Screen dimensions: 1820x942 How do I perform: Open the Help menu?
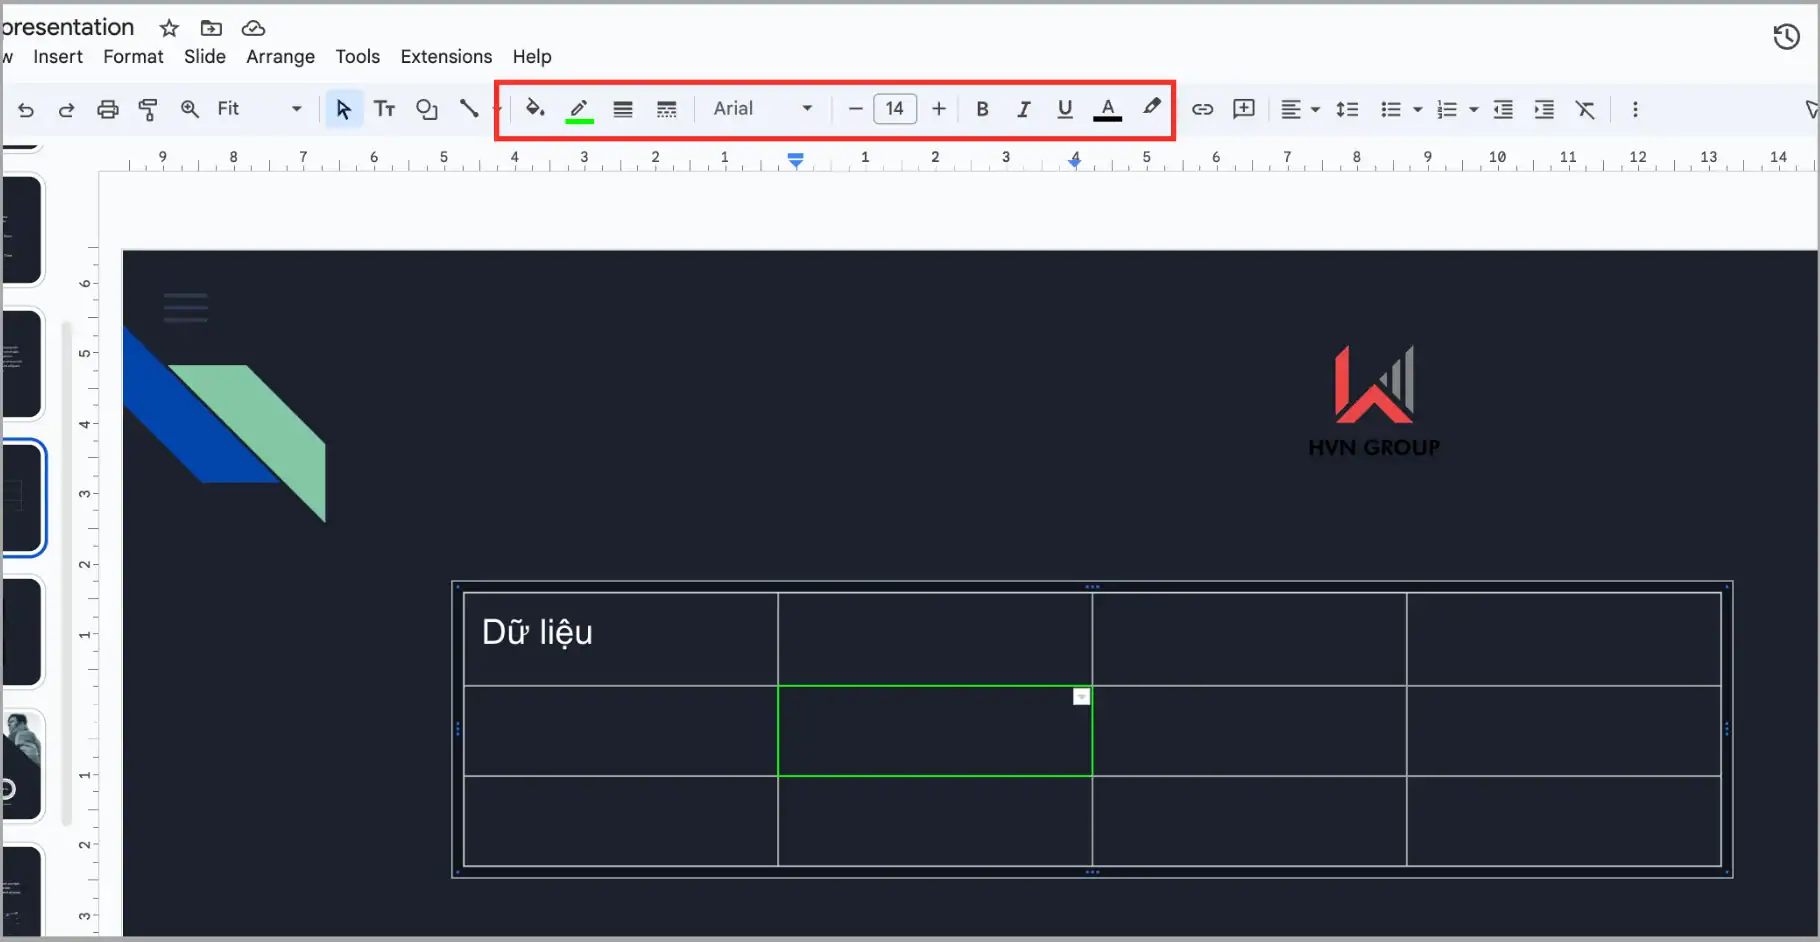[532, 57]
